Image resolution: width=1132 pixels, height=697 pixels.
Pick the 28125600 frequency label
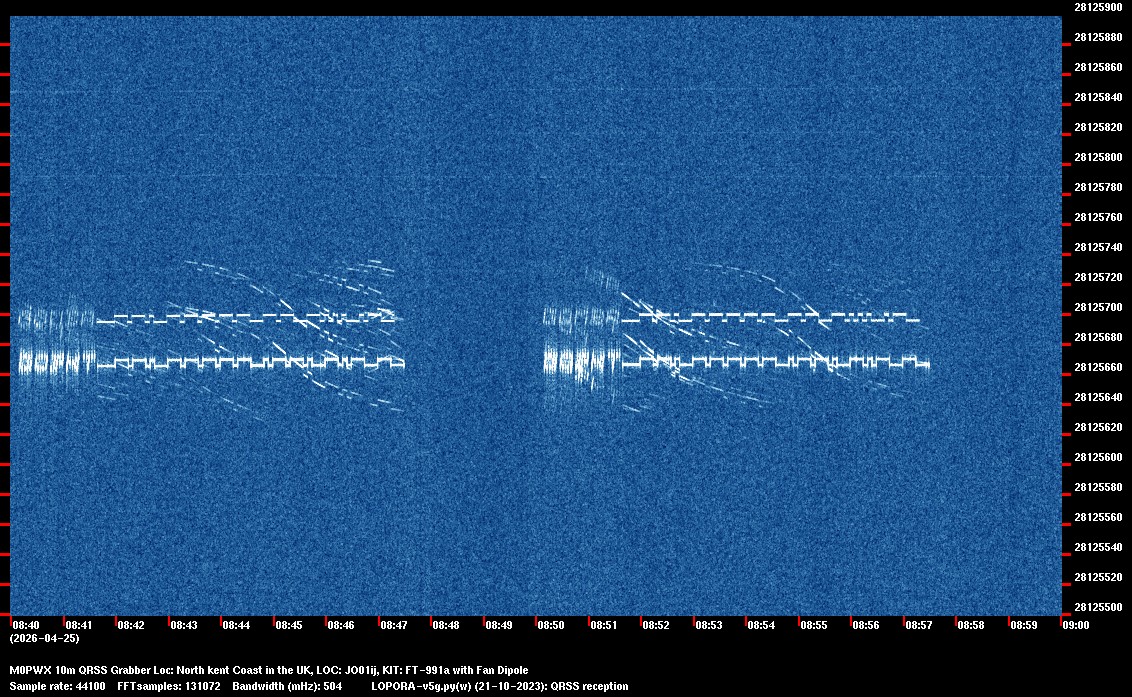pyautogui.click(x=1098, y=457)
